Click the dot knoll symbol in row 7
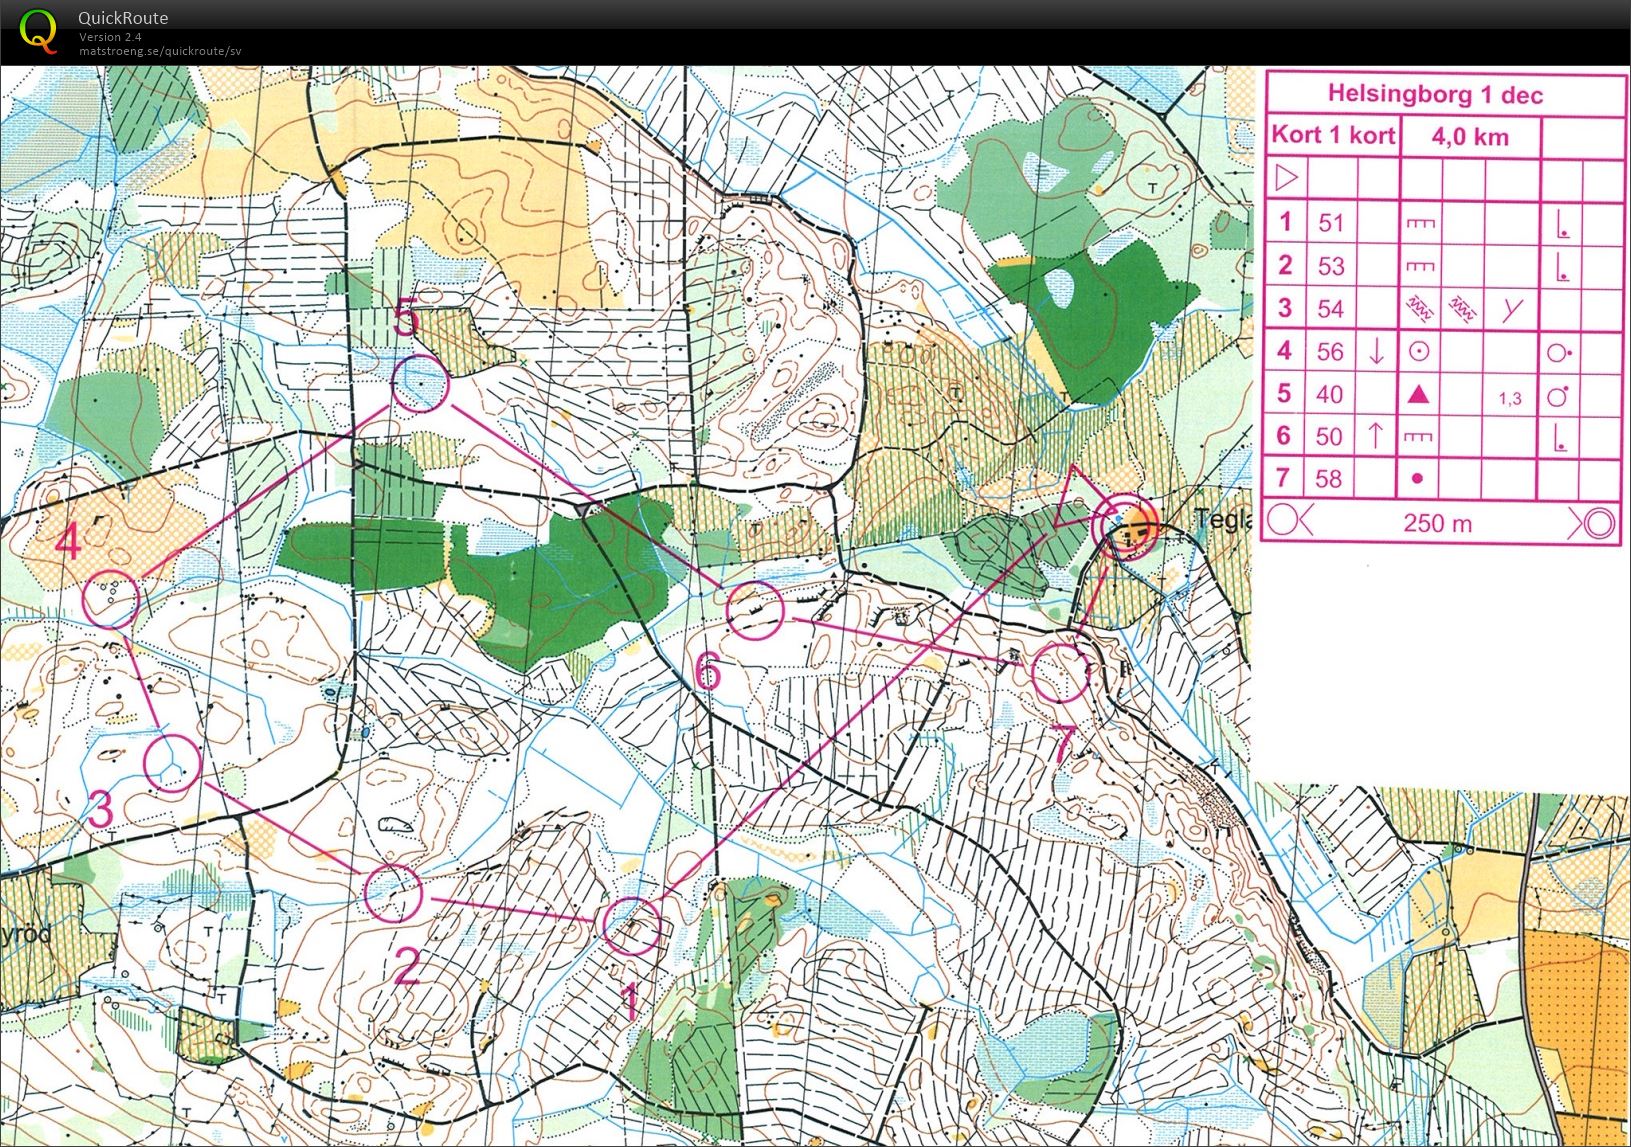 click(x=1417, y=479)
